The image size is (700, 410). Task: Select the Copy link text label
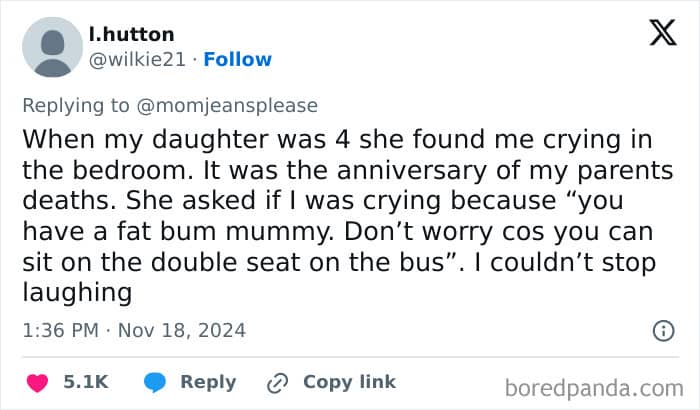(x=349, y=382)
